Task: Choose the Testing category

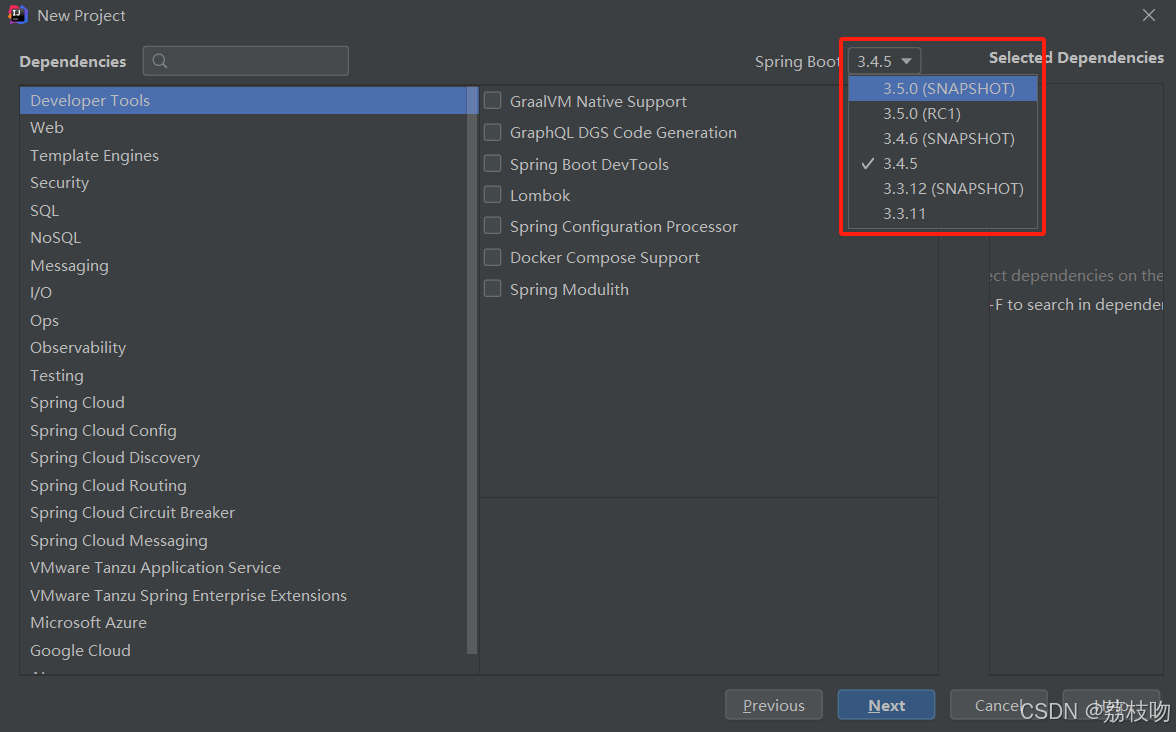Action: pyautogui.click(x=244, y=376)
